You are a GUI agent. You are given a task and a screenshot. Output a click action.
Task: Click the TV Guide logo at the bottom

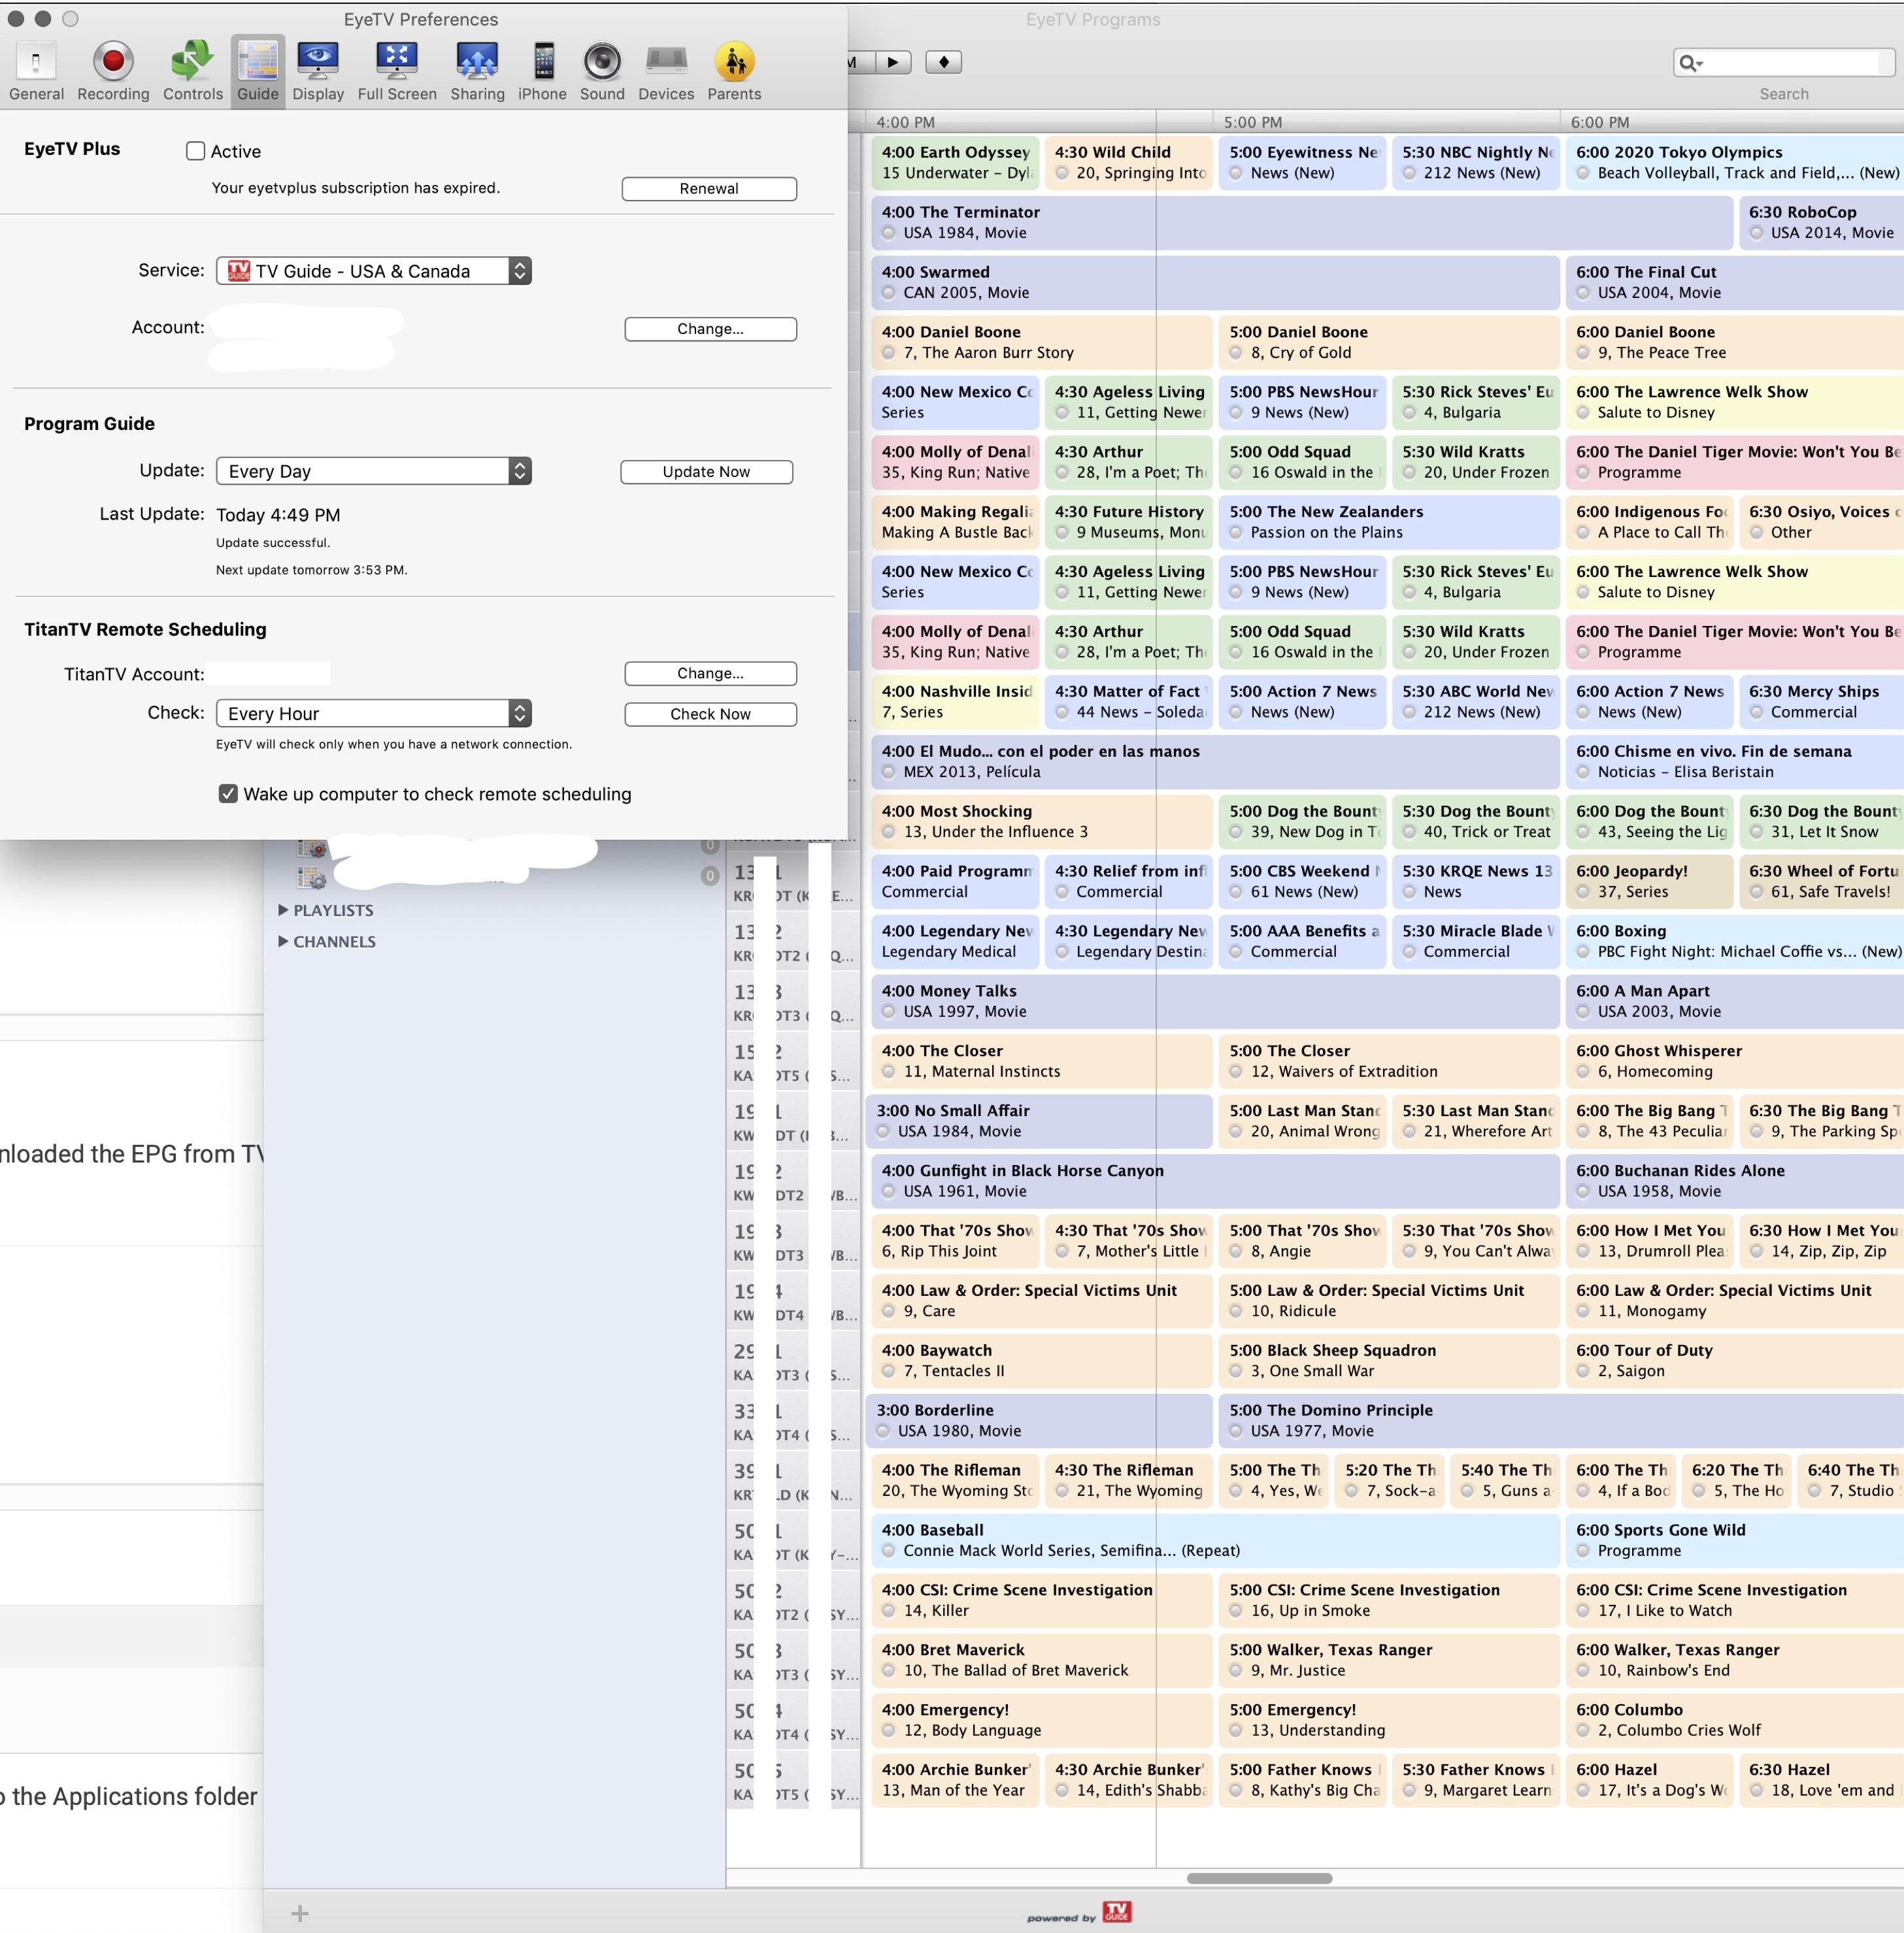(x=1117, y=1911)
